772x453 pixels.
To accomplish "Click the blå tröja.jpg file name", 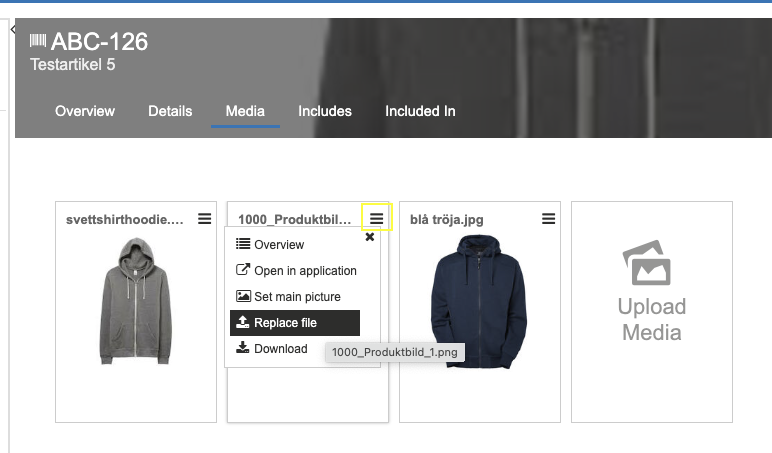I will tap(447, 220).
